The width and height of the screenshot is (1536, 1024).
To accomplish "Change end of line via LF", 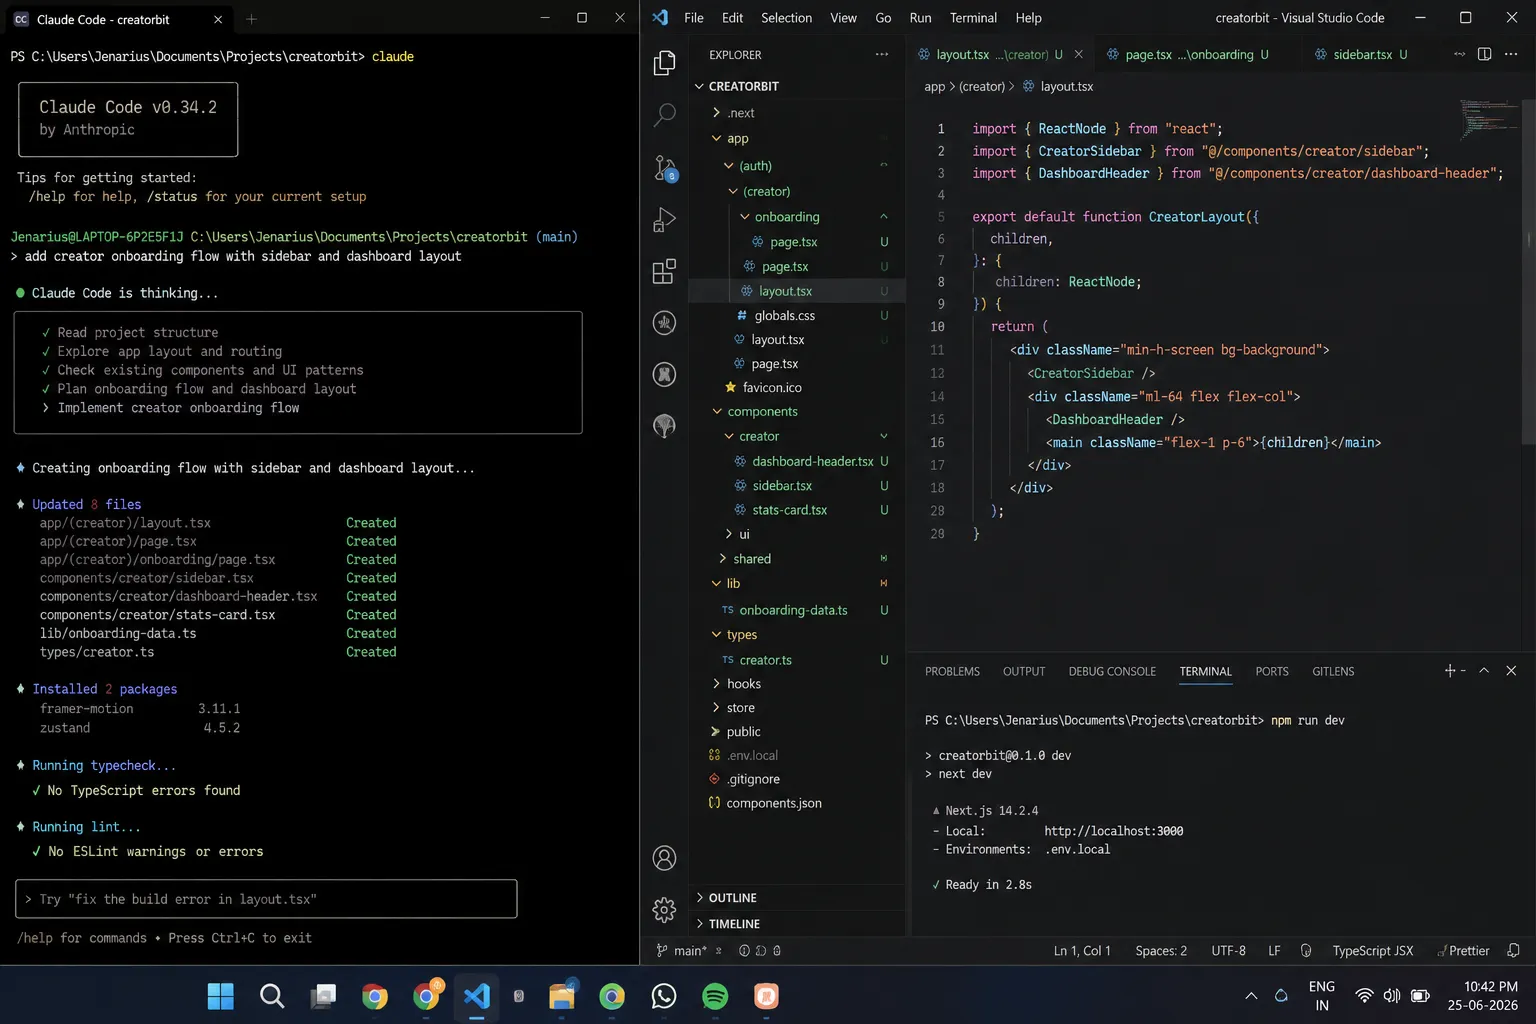I will [1274, 951].
